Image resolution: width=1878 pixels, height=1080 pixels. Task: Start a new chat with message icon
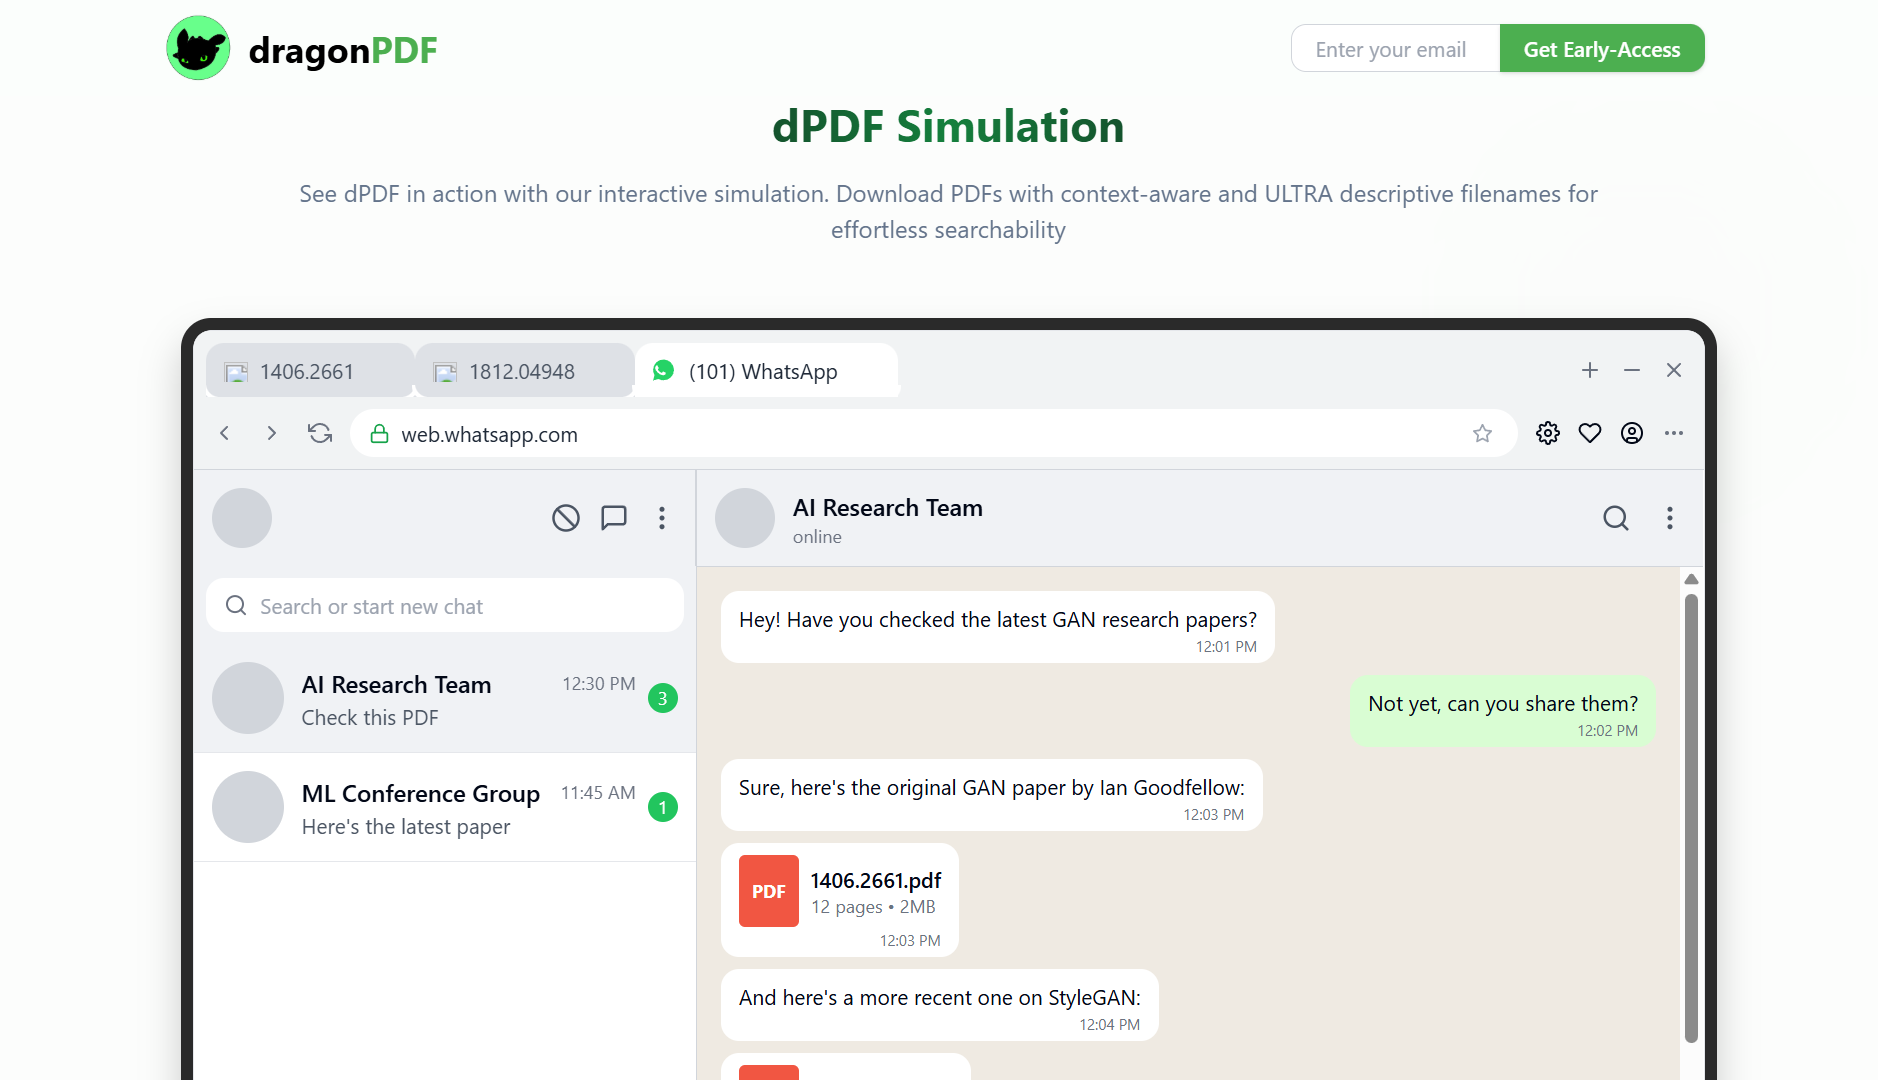tap(614, 518)
